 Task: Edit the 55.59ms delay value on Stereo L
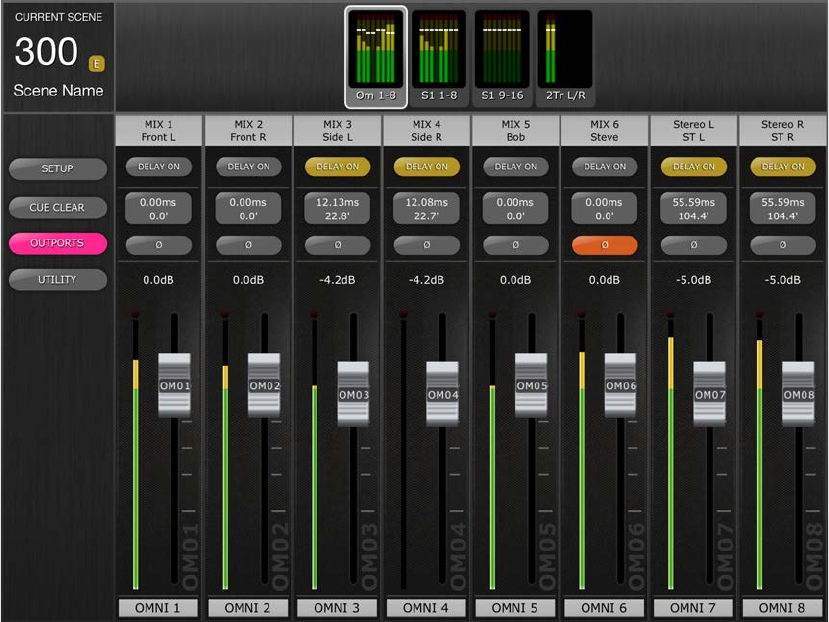tap(693, 207)
